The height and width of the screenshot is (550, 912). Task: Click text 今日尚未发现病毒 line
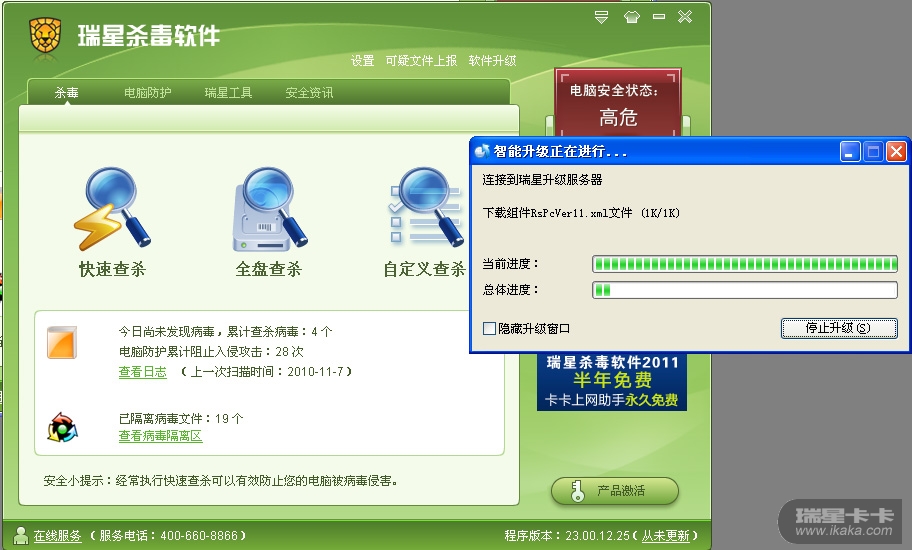225,332
